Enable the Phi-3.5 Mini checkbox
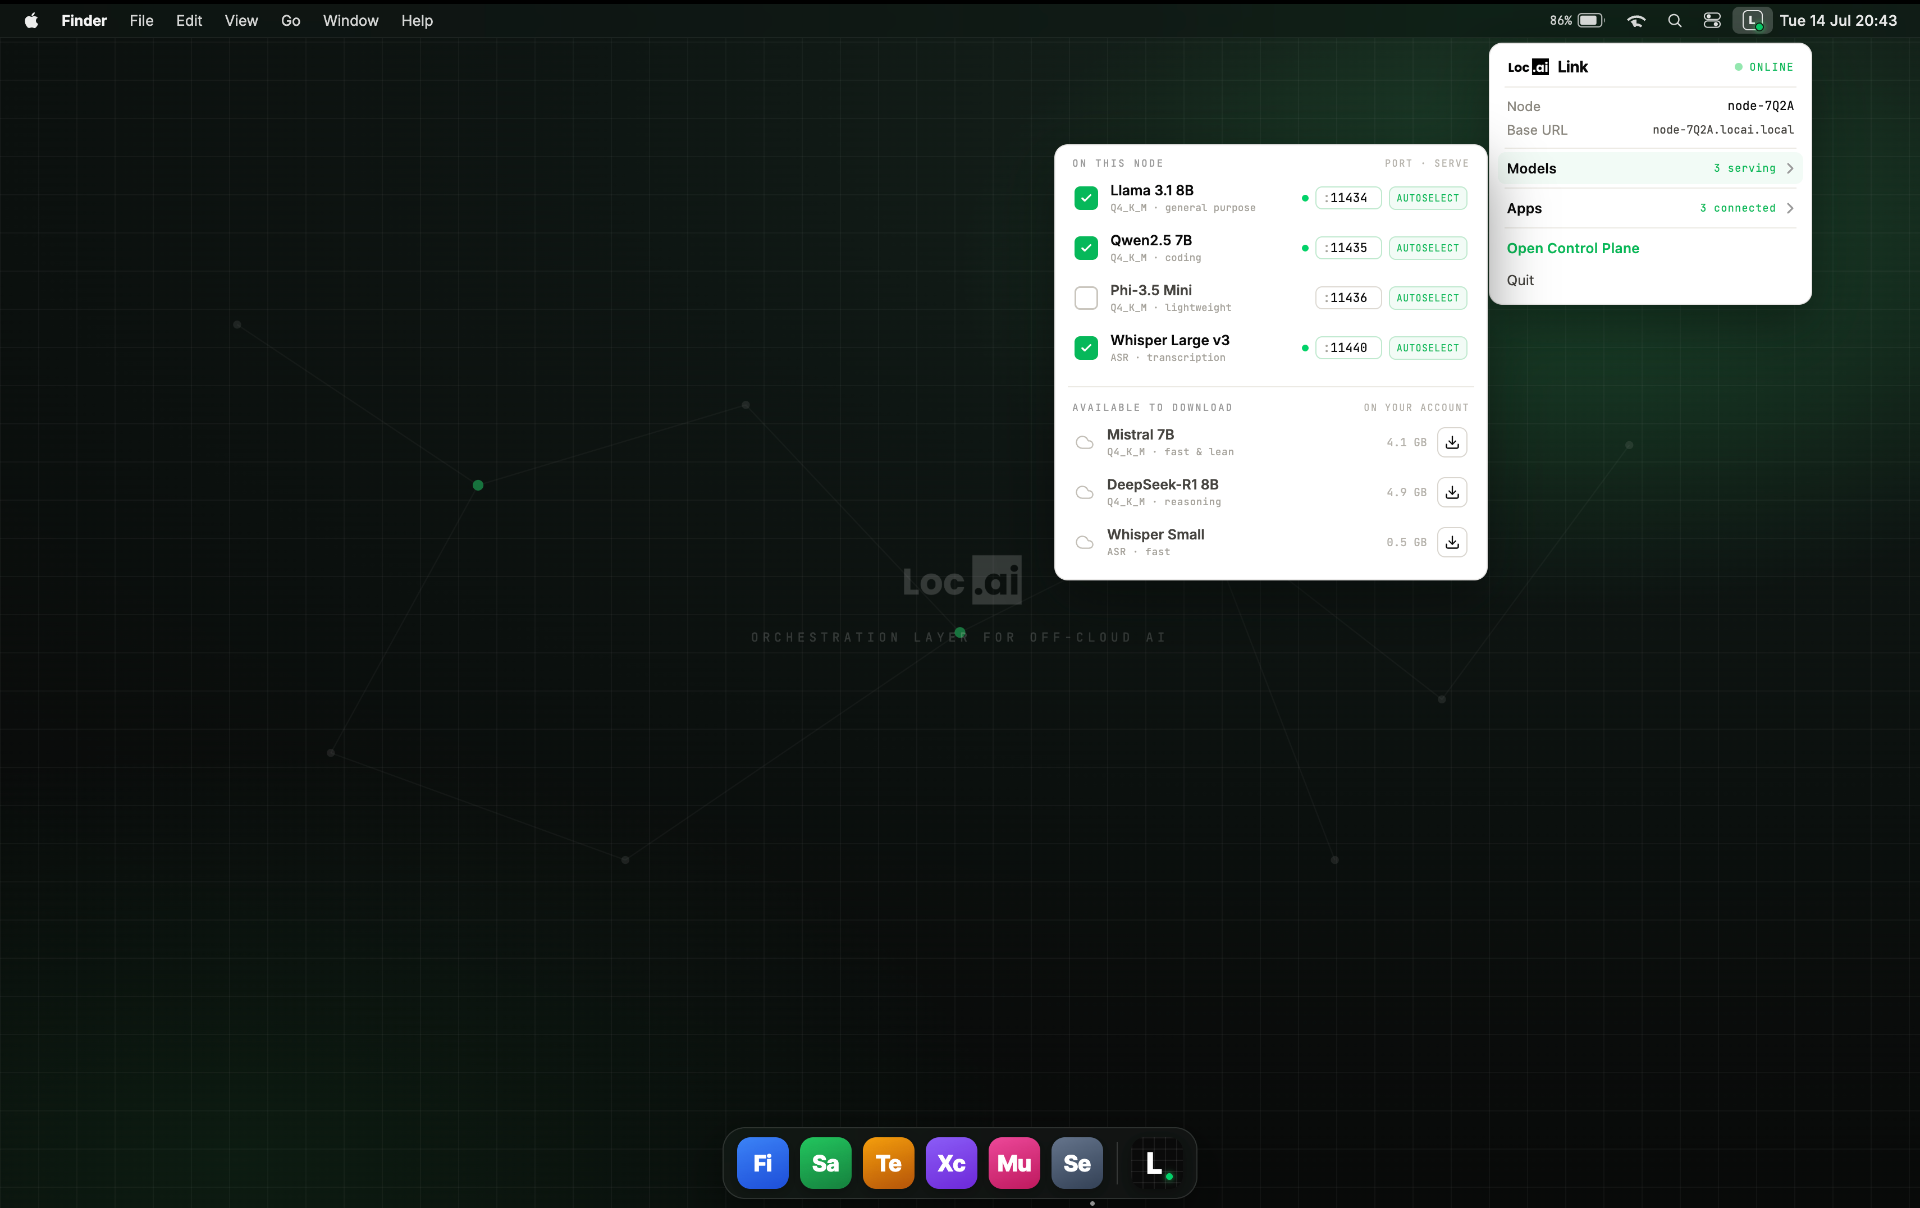This screenshot has height=1208, width=1920. pos(1086,298)
